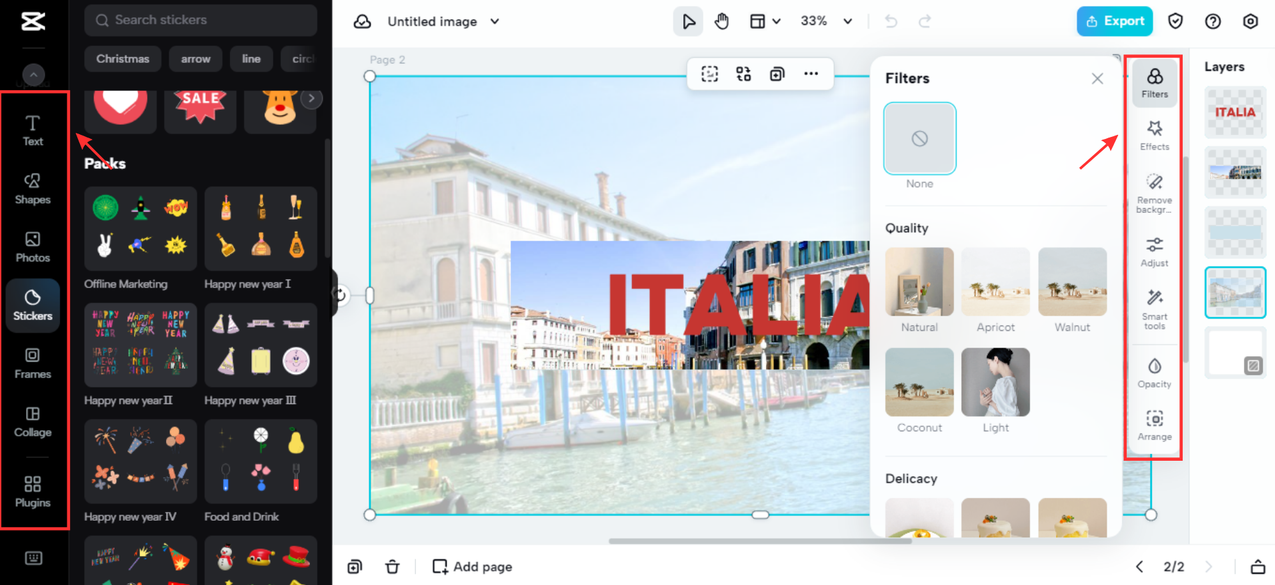Viewport: 1275px width, 585px height.
Task: Select the arrow sticker tag
Action: point(196,59)
